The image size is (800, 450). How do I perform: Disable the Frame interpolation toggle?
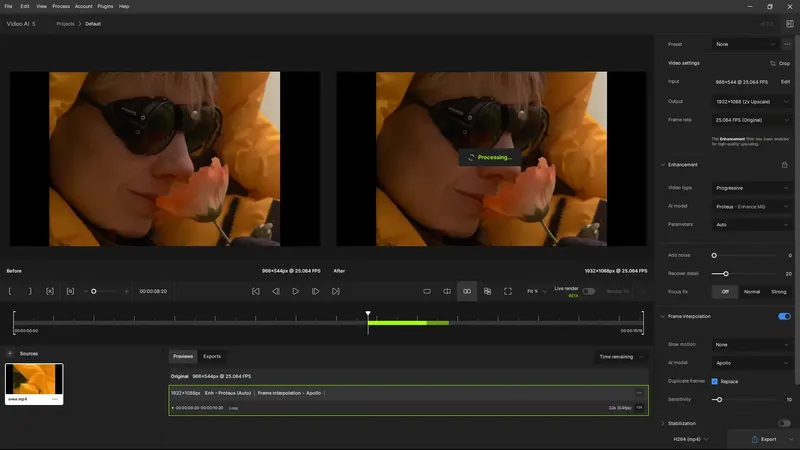(784, 316)
